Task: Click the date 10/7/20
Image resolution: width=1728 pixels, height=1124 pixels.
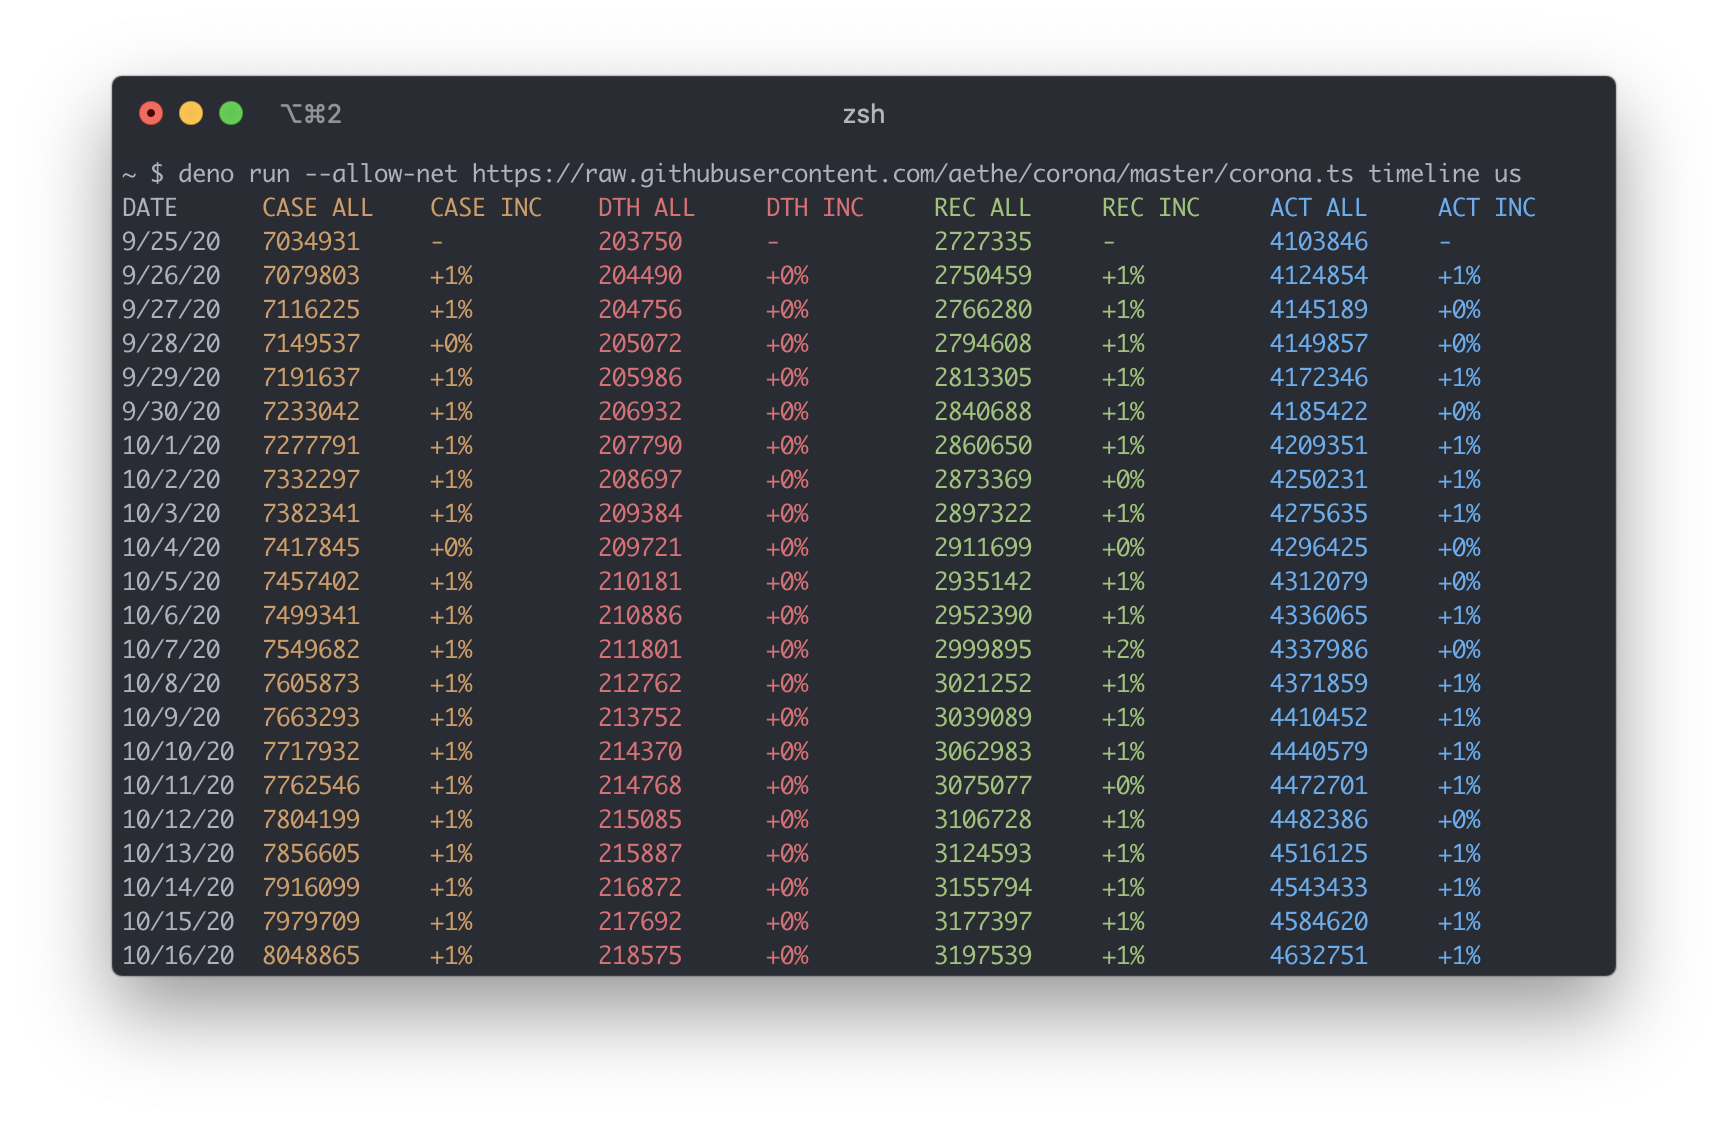Action: point(171,650)
